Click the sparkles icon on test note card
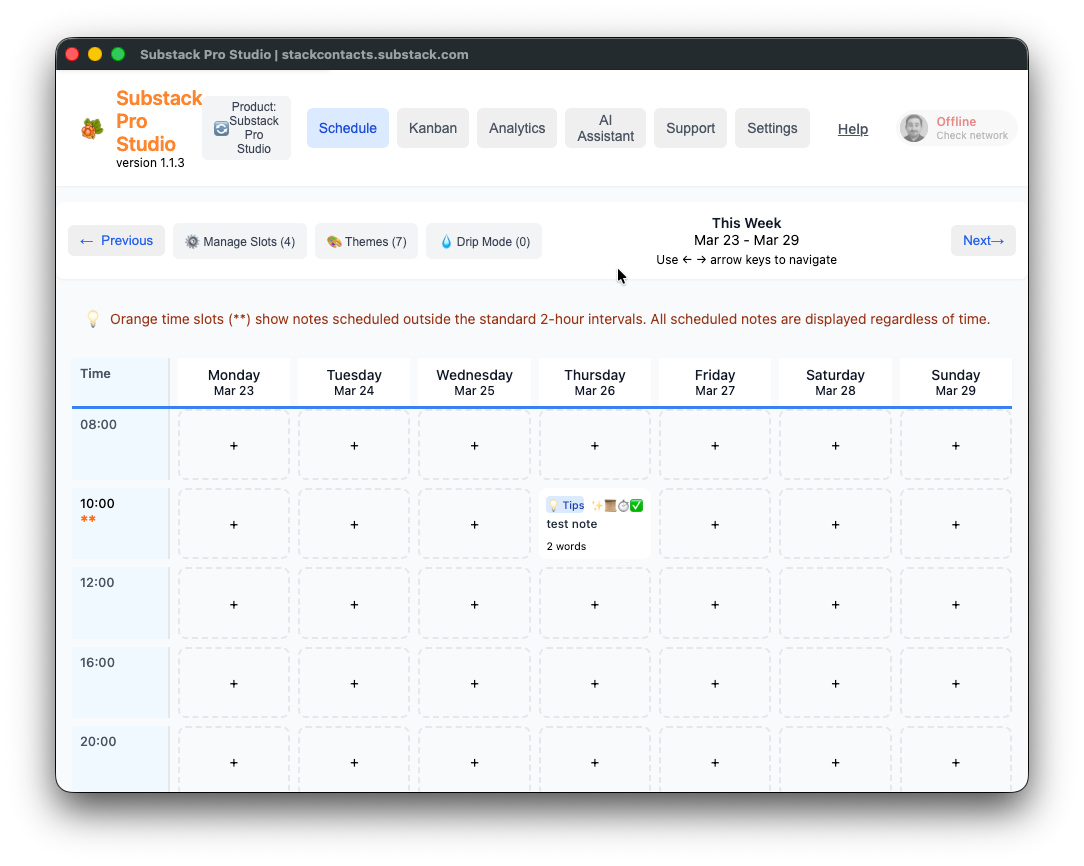 (x=597, y=505)
